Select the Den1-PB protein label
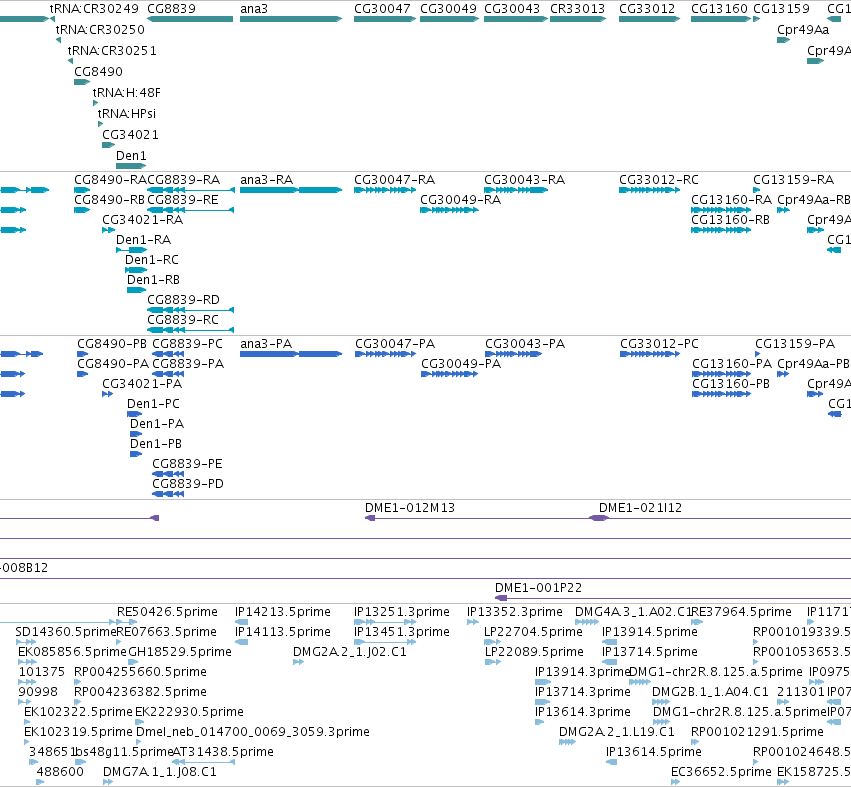Screen dimensions: 851x787 (156, 443)
